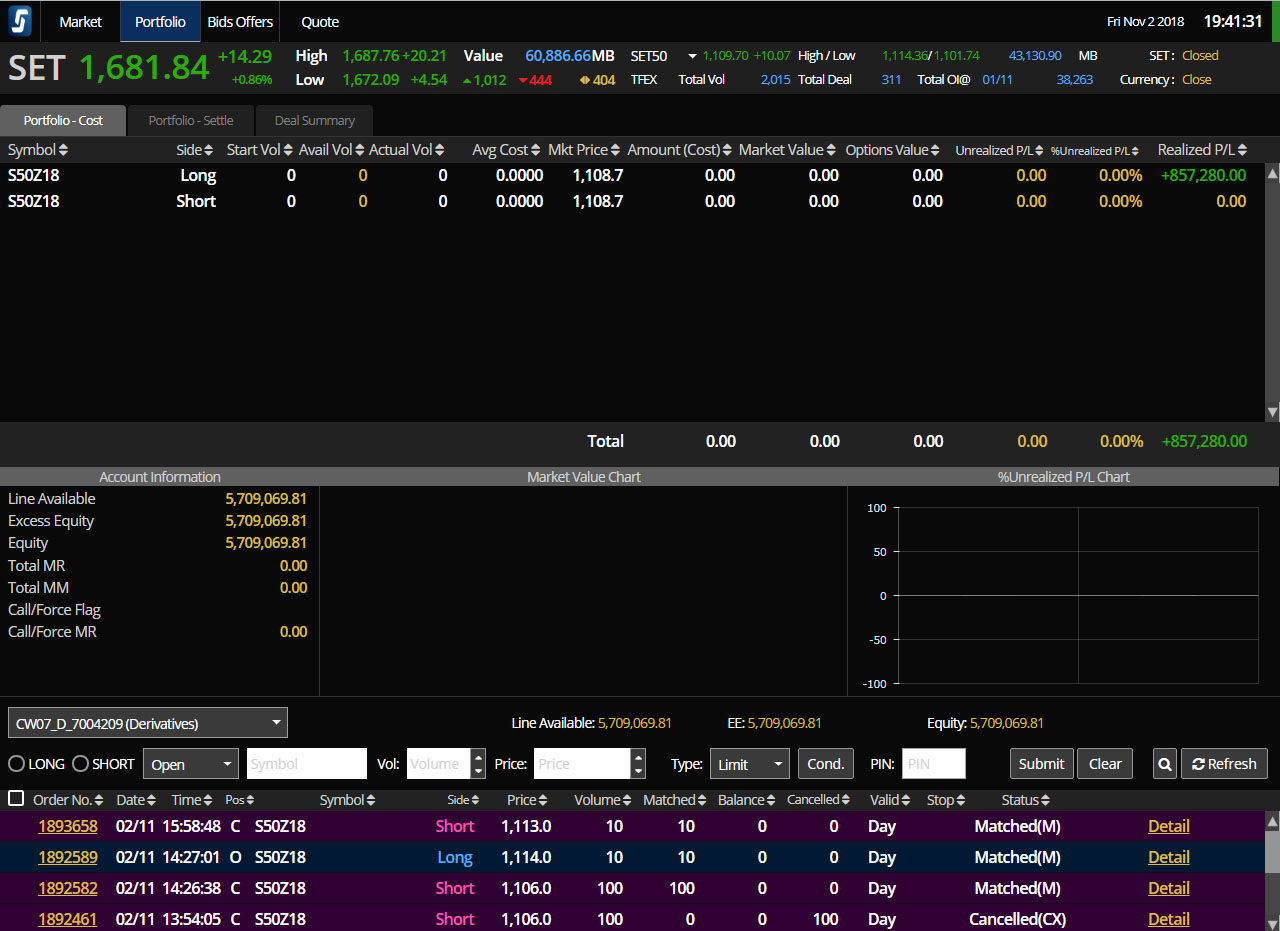Open Detail link for order 1893658
The image size is (1280, 931).
tap(1168, 827)
